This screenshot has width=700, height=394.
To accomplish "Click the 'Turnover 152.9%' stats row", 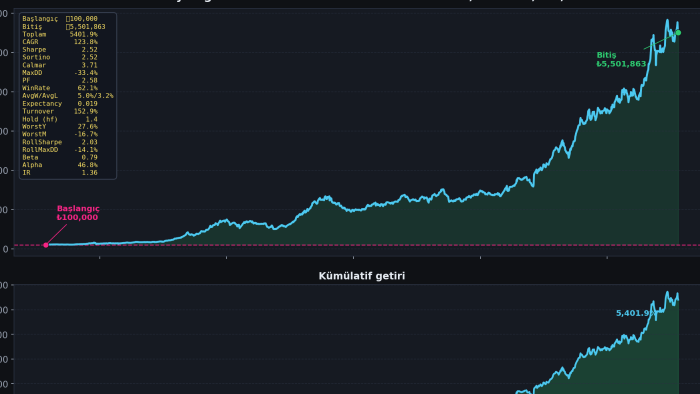I will pyautogui.click(x=60, y=111).
